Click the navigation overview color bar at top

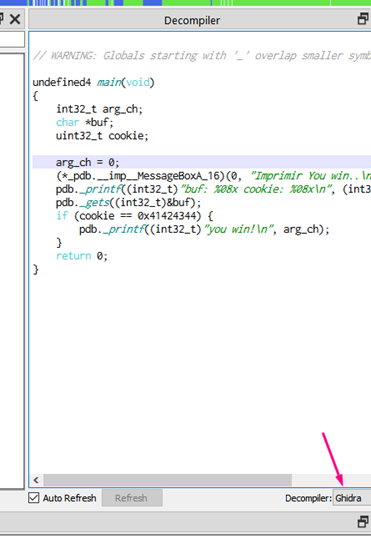tap(185, 3)
